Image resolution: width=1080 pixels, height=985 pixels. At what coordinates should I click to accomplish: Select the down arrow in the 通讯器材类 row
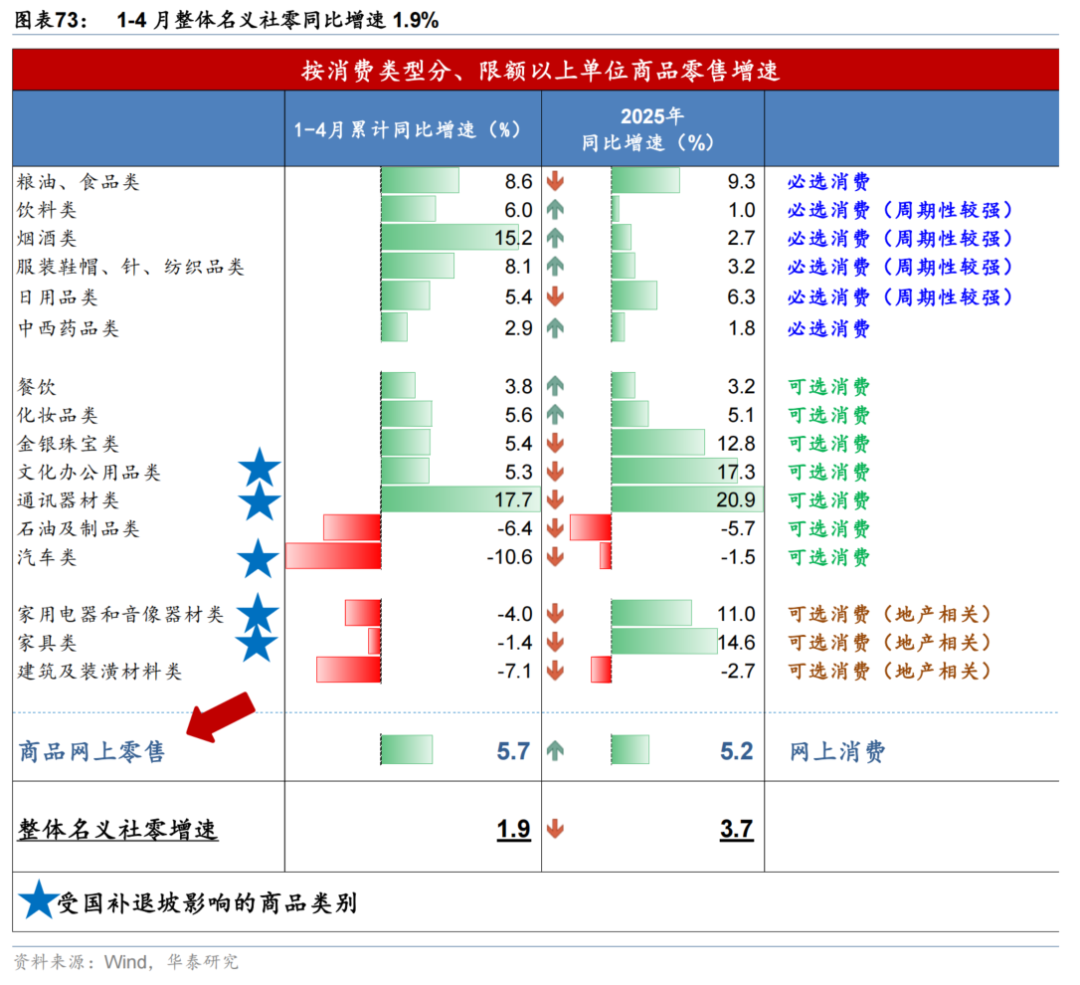555,499
